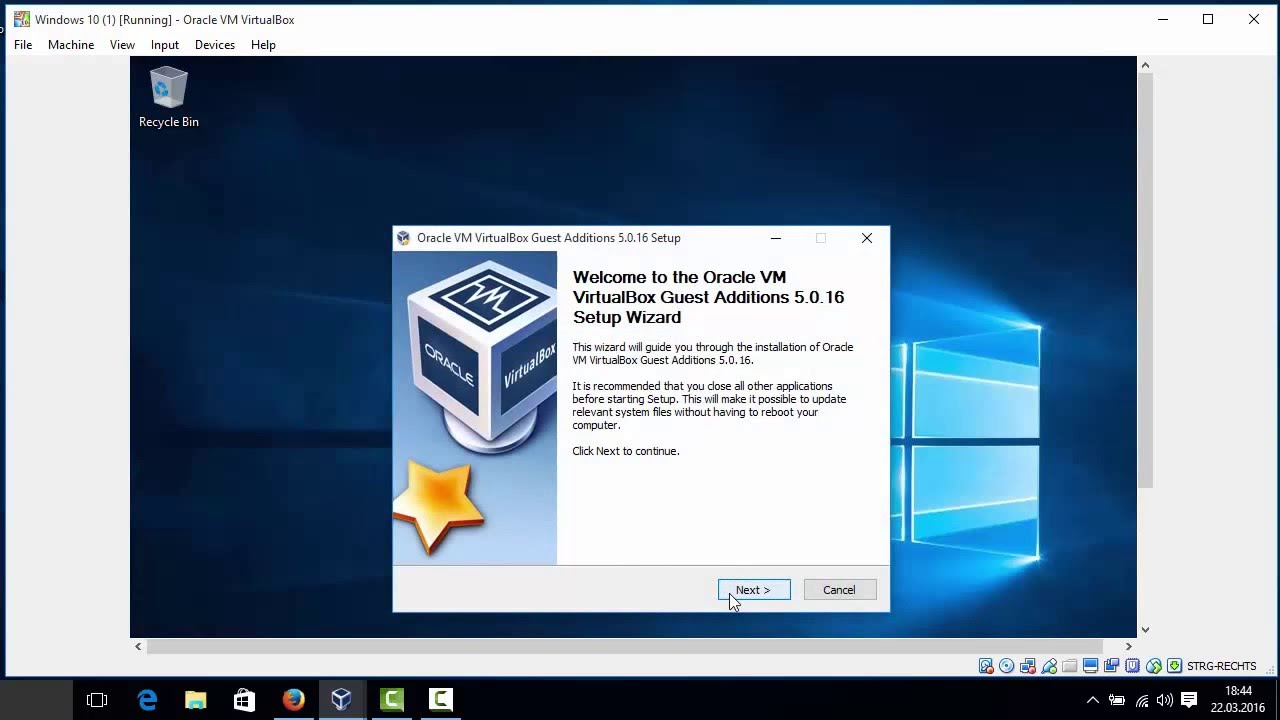
Task: Click the display settings status icon
Action: coord(1091,666)
